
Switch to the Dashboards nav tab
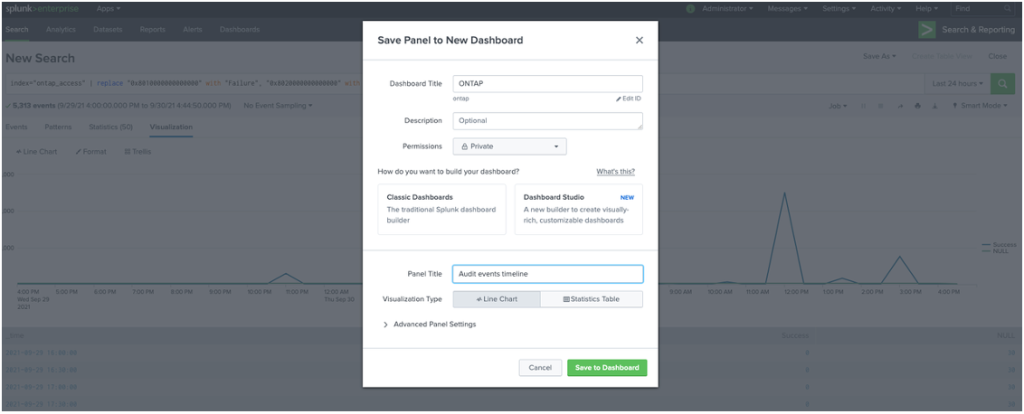click(240, 30)
